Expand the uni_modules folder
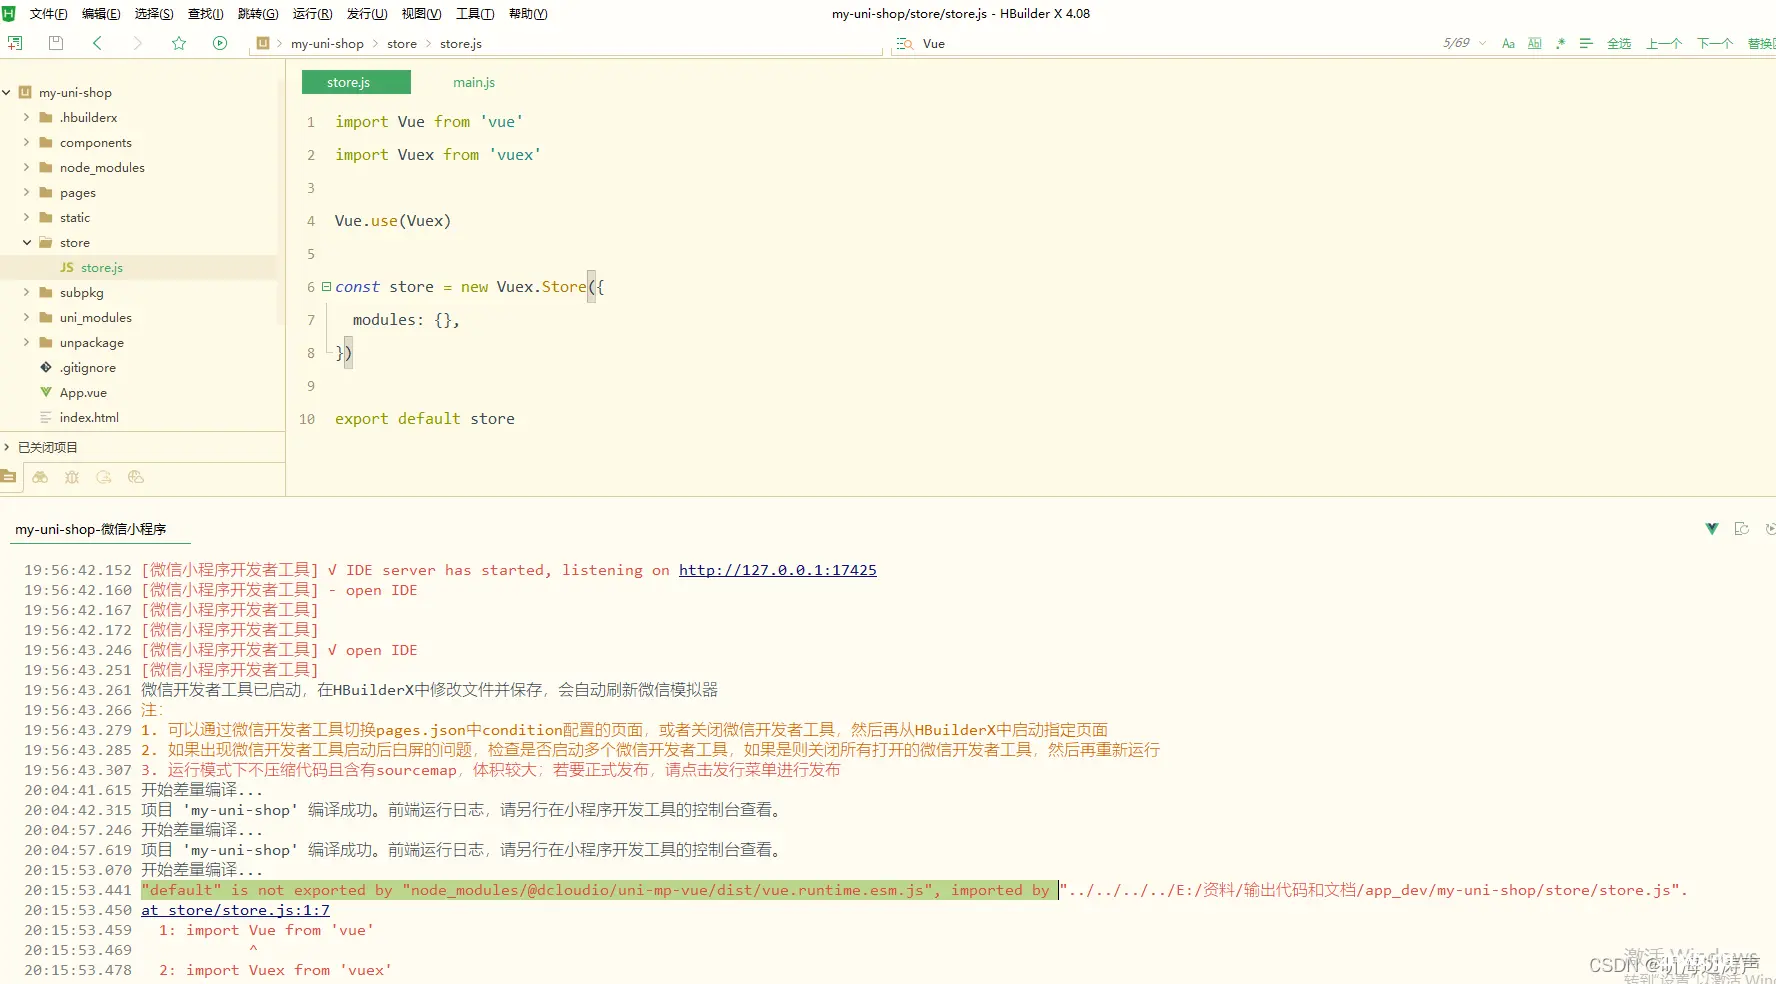The height and width of the screenshot is (984, 1776). 27,317
